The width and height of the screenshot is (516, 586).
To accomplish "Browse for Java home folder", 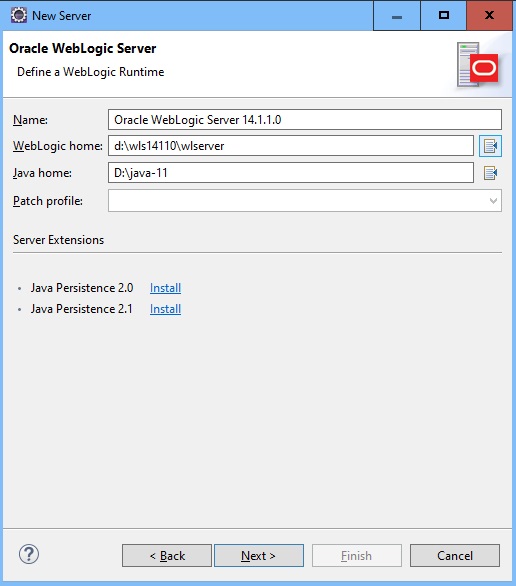I will (490, 173).
